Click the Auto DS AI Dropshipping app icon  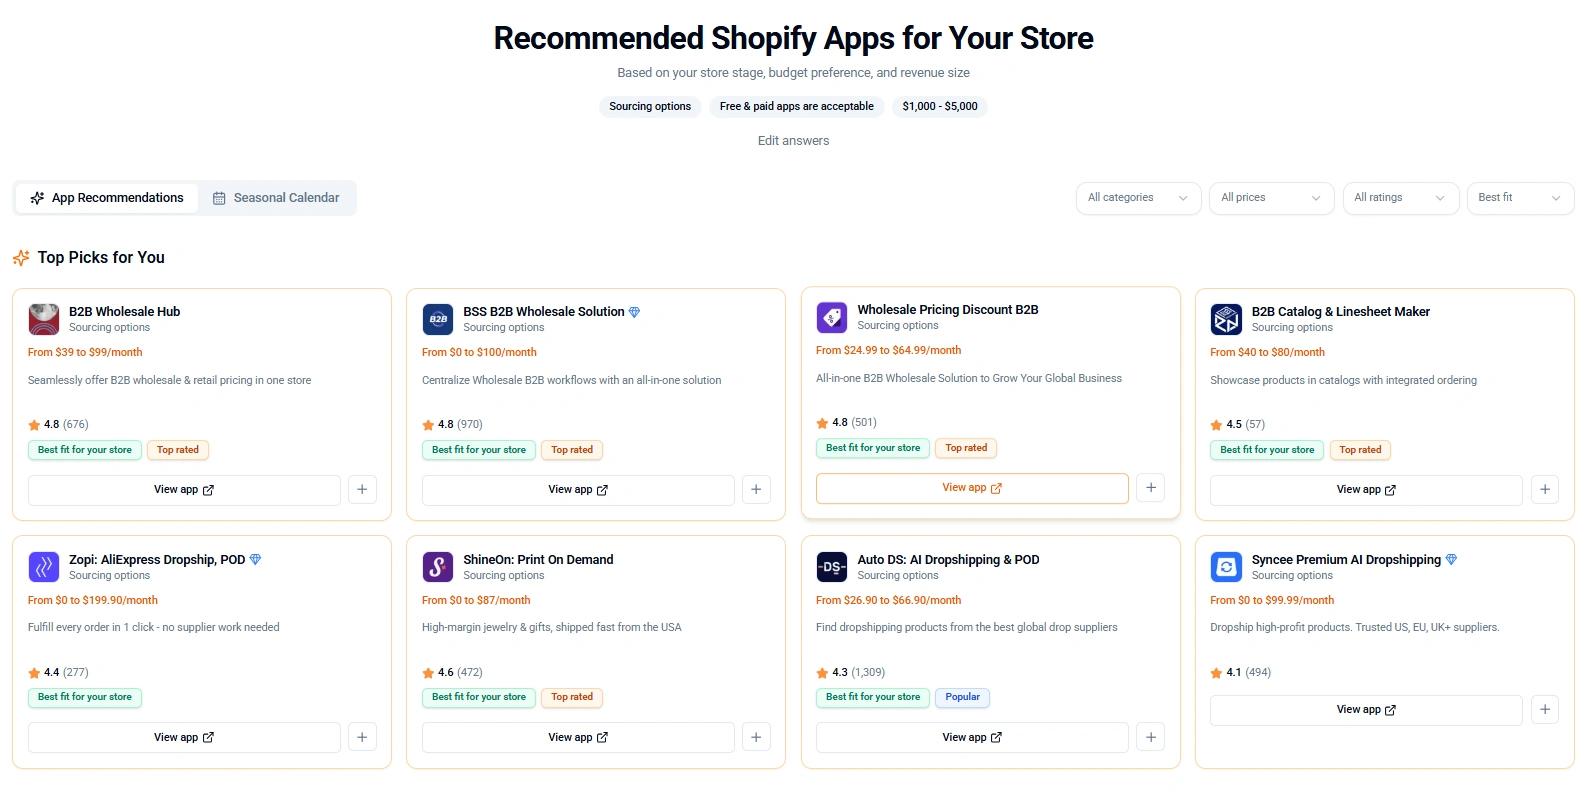831,567
